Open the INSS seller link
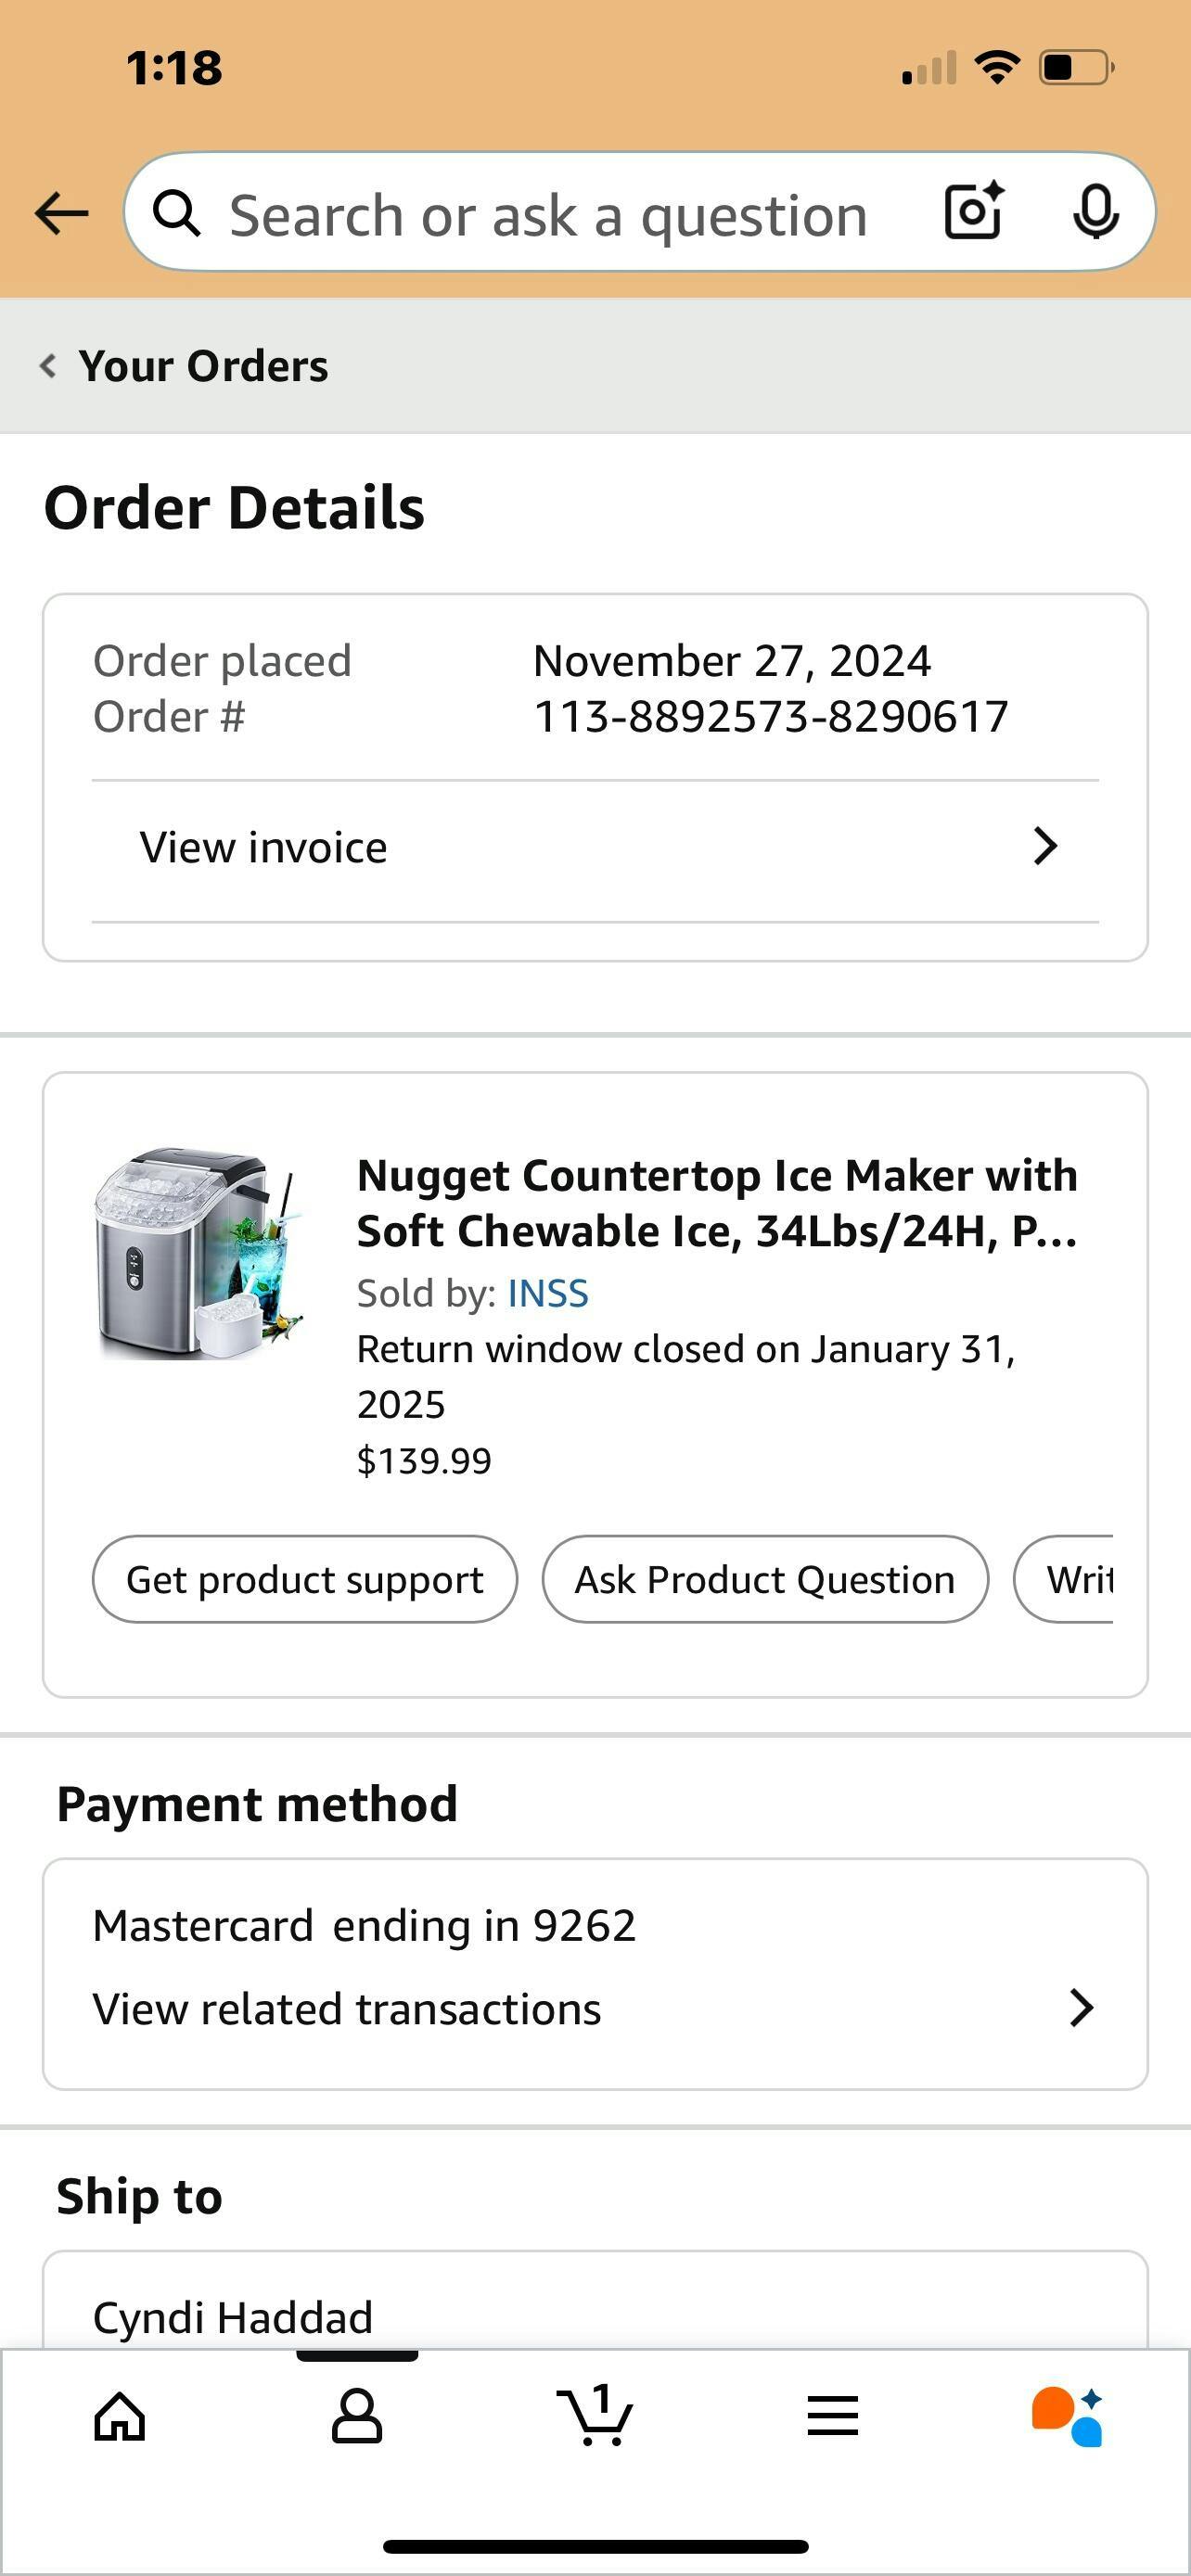 (548, 1293)
